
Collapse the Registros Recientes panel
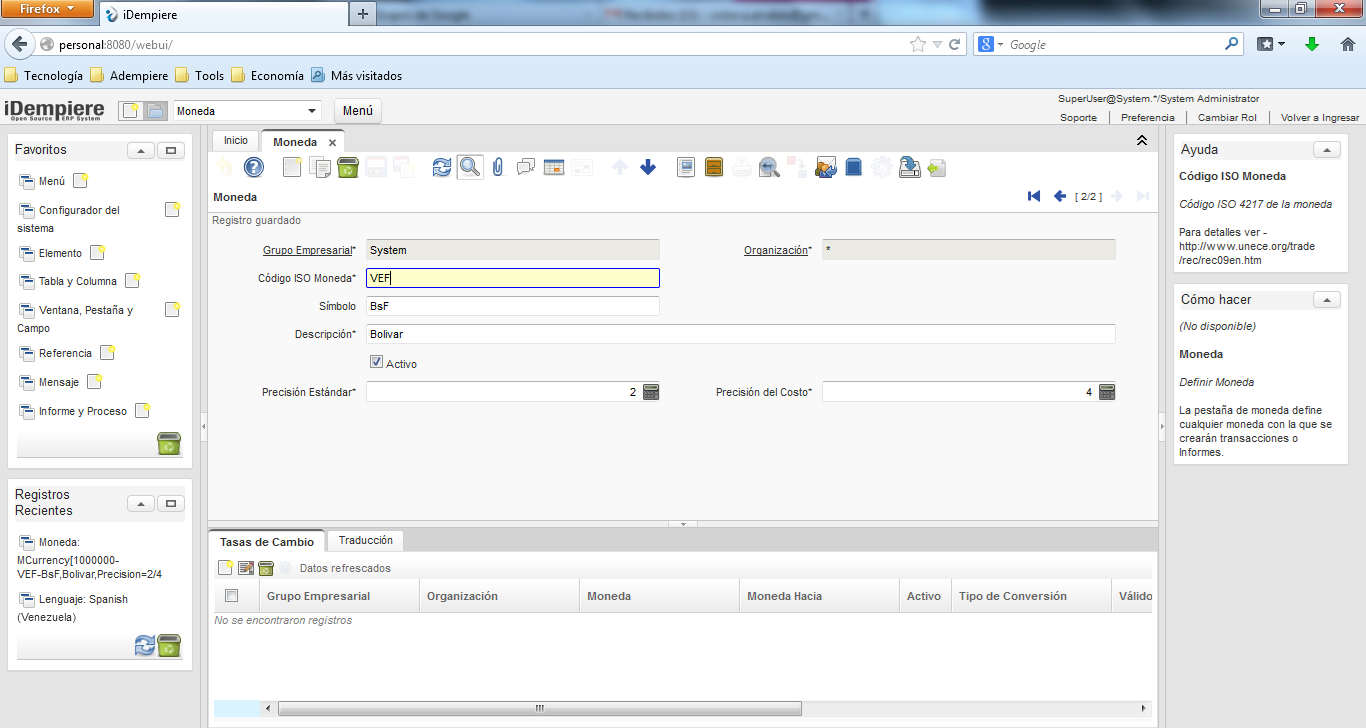pyautogui.click(x=141, y=504)
